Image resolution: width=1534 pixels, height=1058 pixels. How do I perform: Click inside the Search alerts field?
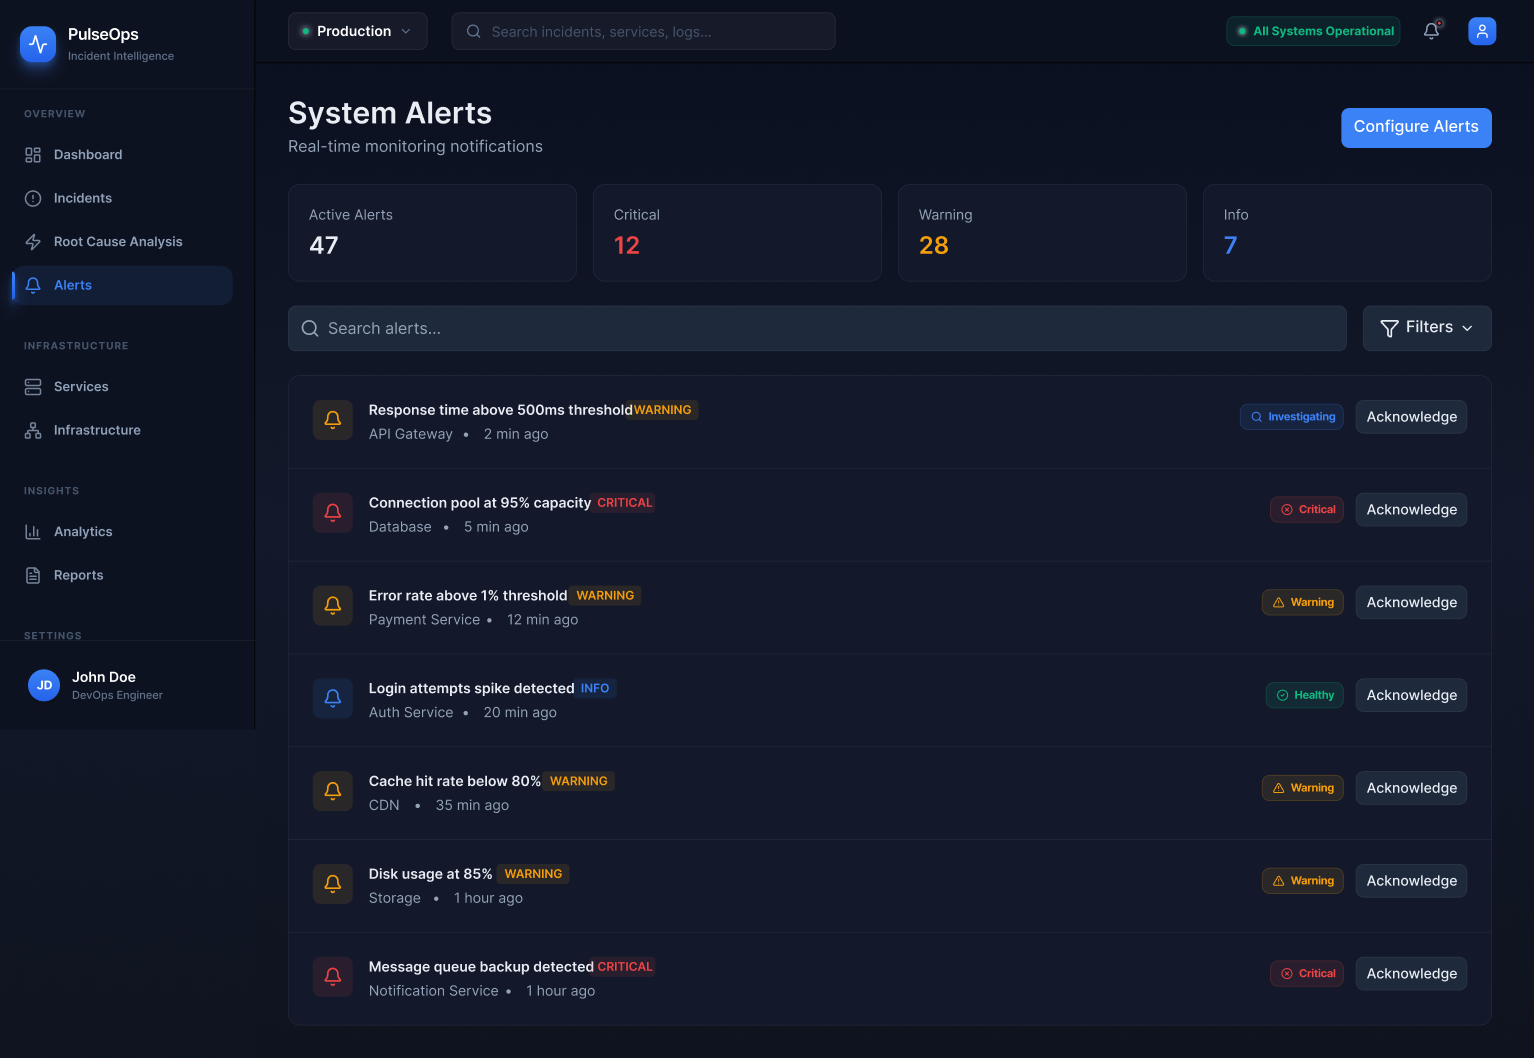point(700,328)
